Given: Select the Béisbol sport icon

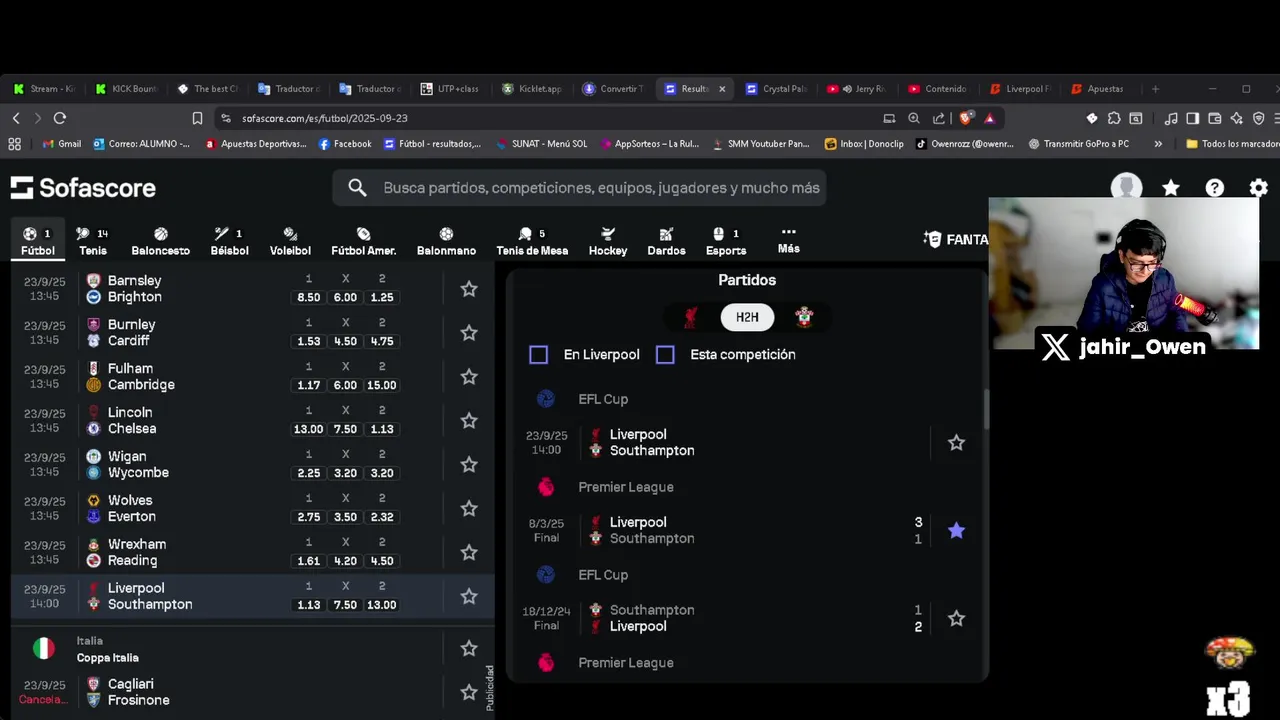Looking at the screenshot, I should (229, 241).
